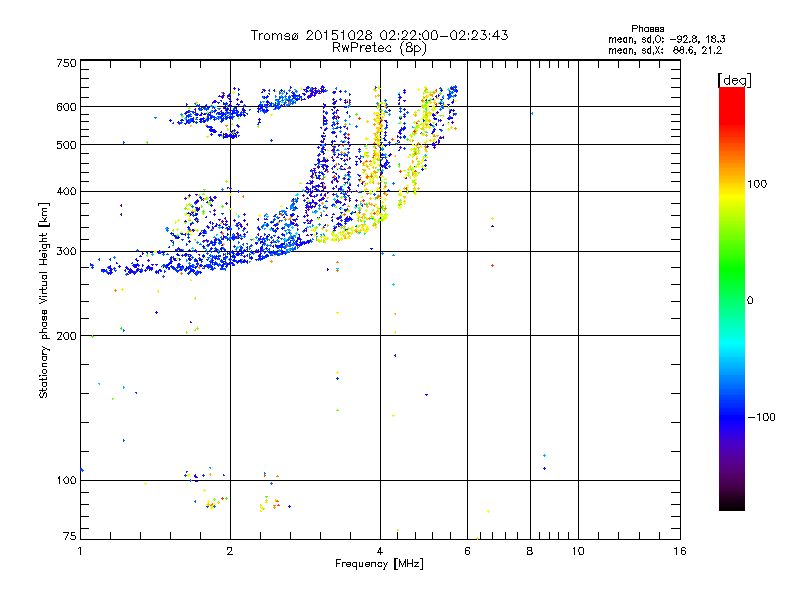Click the '[deg]' colorbar unit label
Viewport: 800px width, 600px height.
tap(734, 80)
